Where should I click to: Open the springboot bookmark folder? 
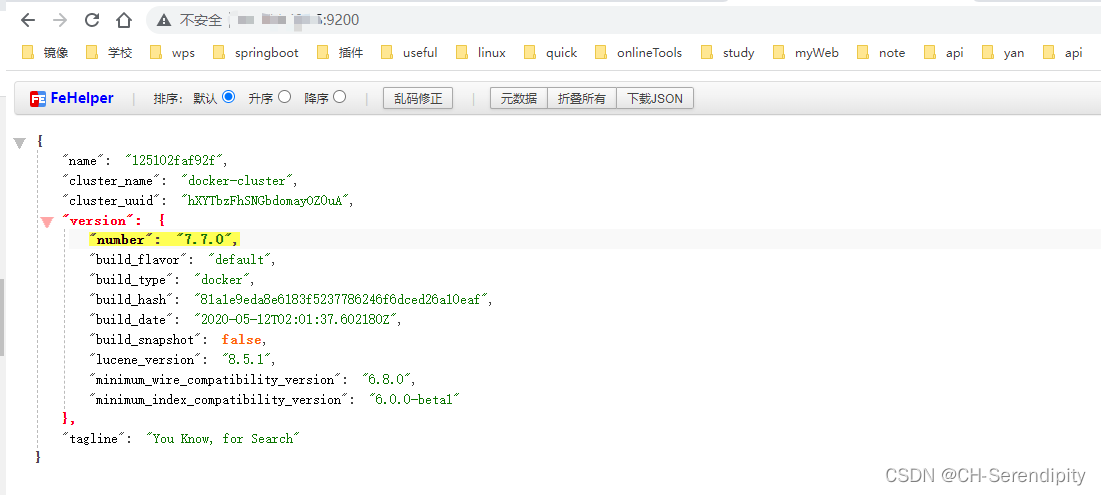coord(255,53)
